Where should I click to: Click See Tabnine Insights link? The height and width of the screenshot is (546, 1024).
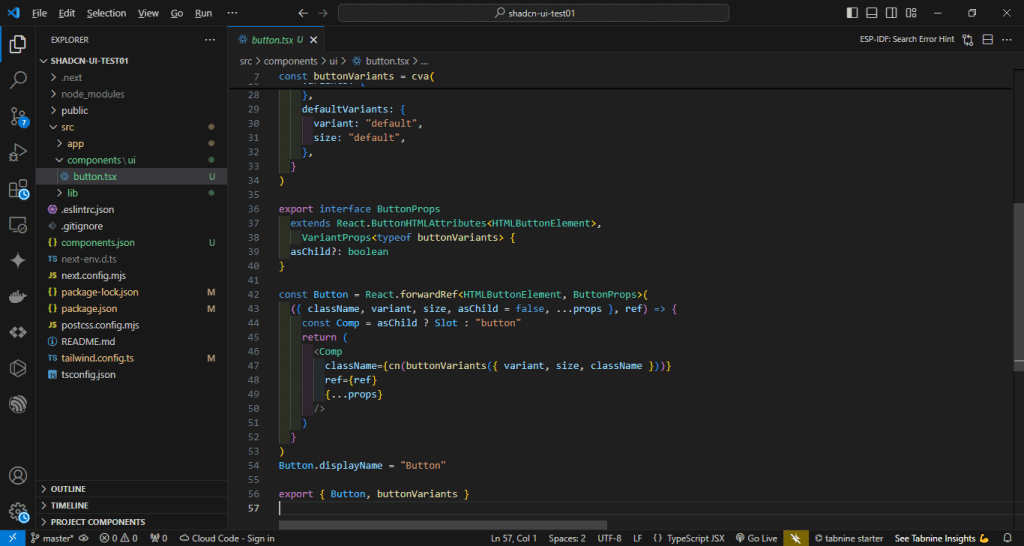click(941, 538)
